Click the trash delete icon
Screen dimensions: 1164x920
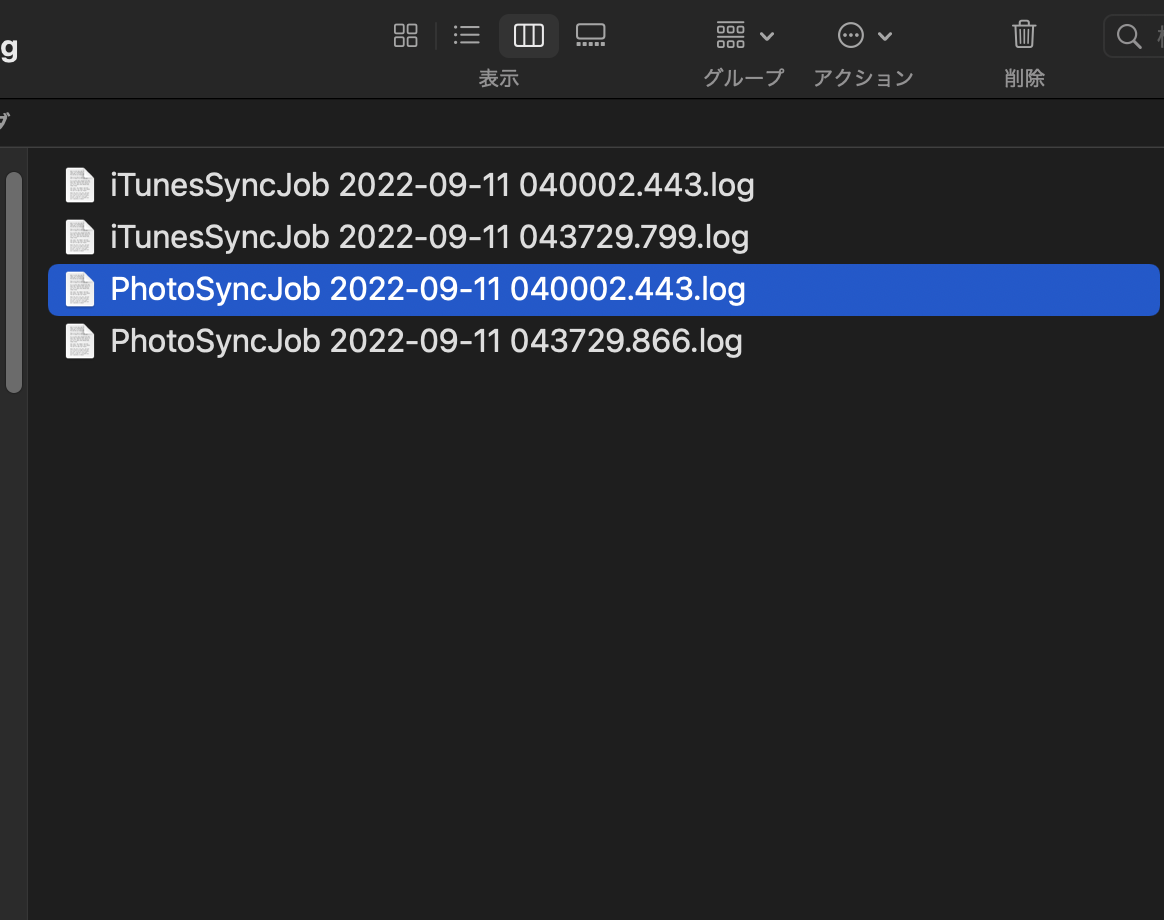(x=1024, y=35)
